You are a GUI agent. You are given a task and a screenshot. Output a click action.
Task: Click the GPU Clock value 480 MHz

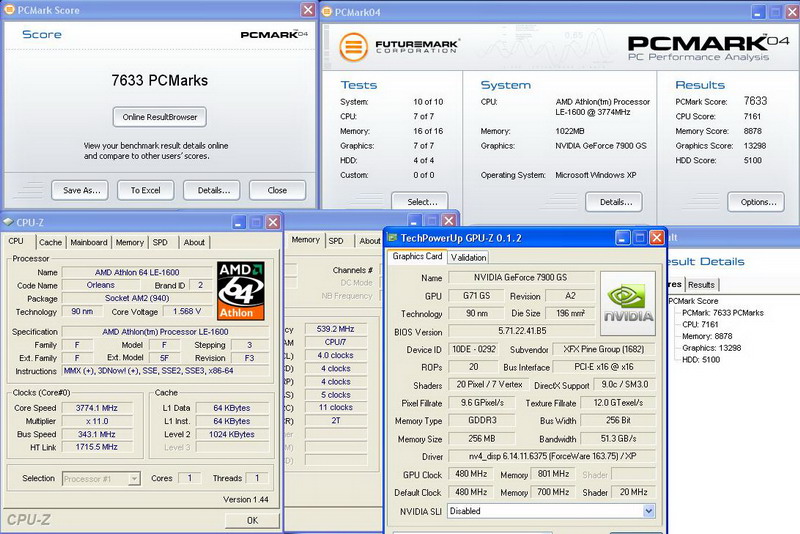(x=470, y=474)
